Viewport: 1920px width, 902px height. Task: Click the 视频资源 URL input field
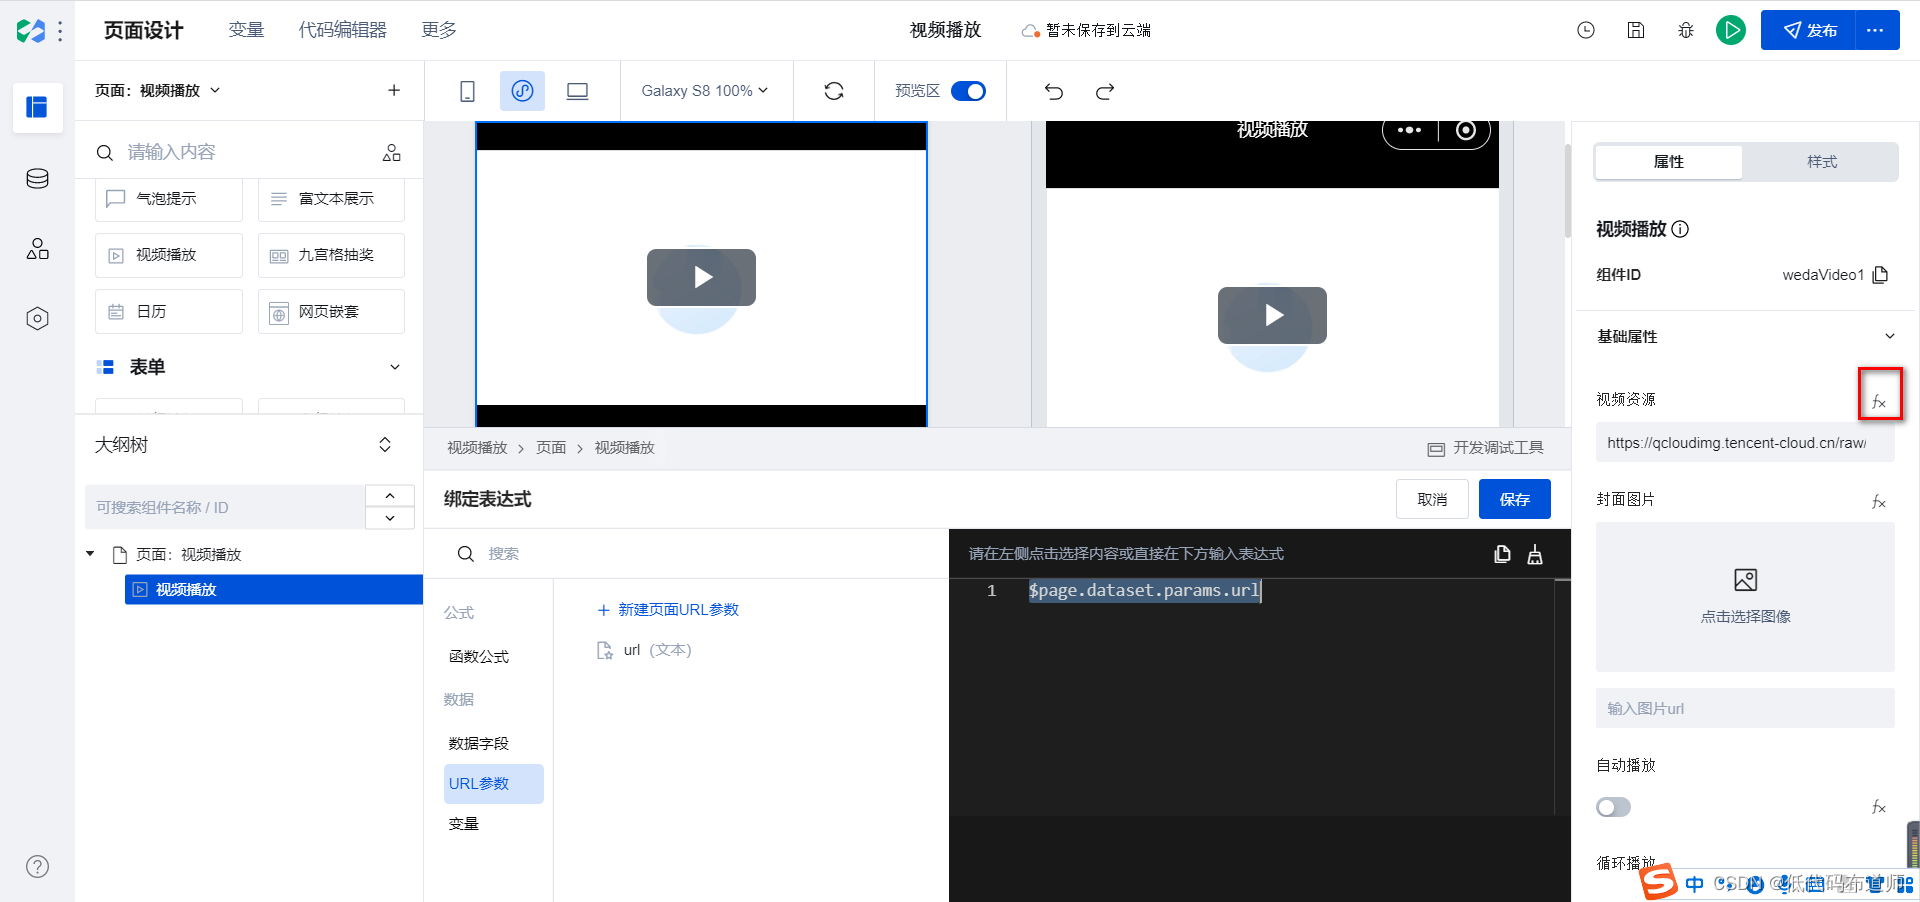(x=1745, y=443)
